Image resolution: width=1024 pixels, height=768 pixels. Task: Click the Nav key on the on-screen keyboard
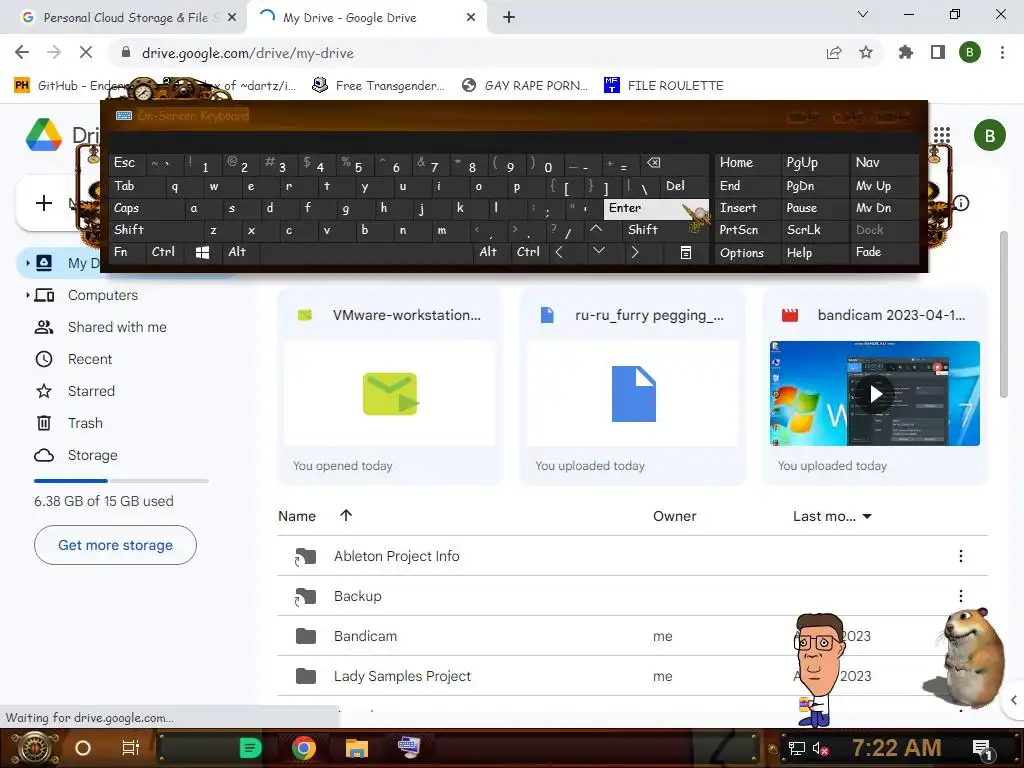[885, 163]
